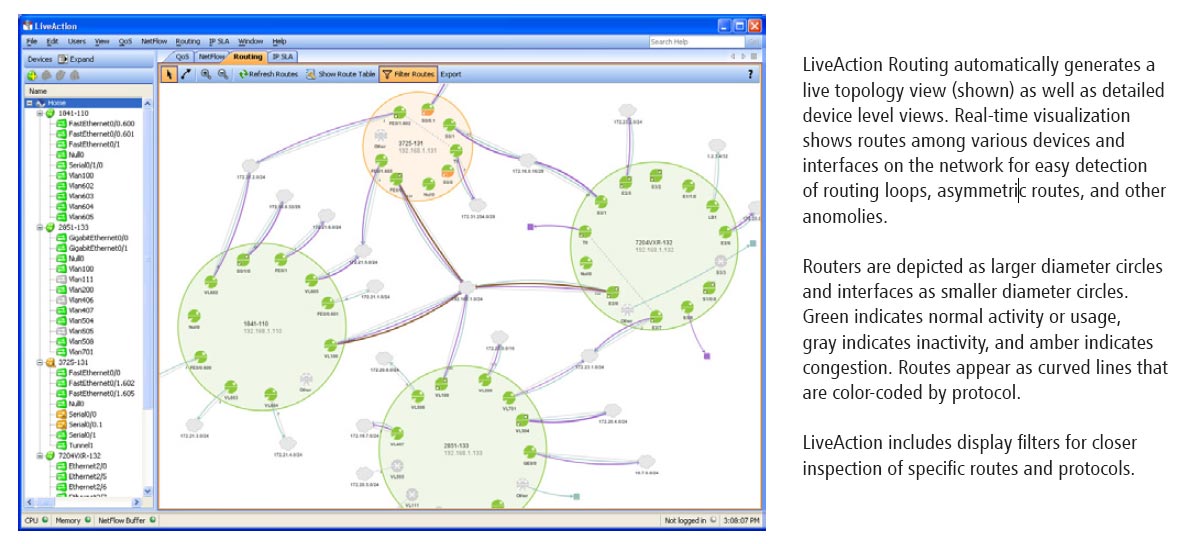Screen dimensions: 1186x544
Task: Click the 1841-110 router circle in topology
Action: pos(262,328)
